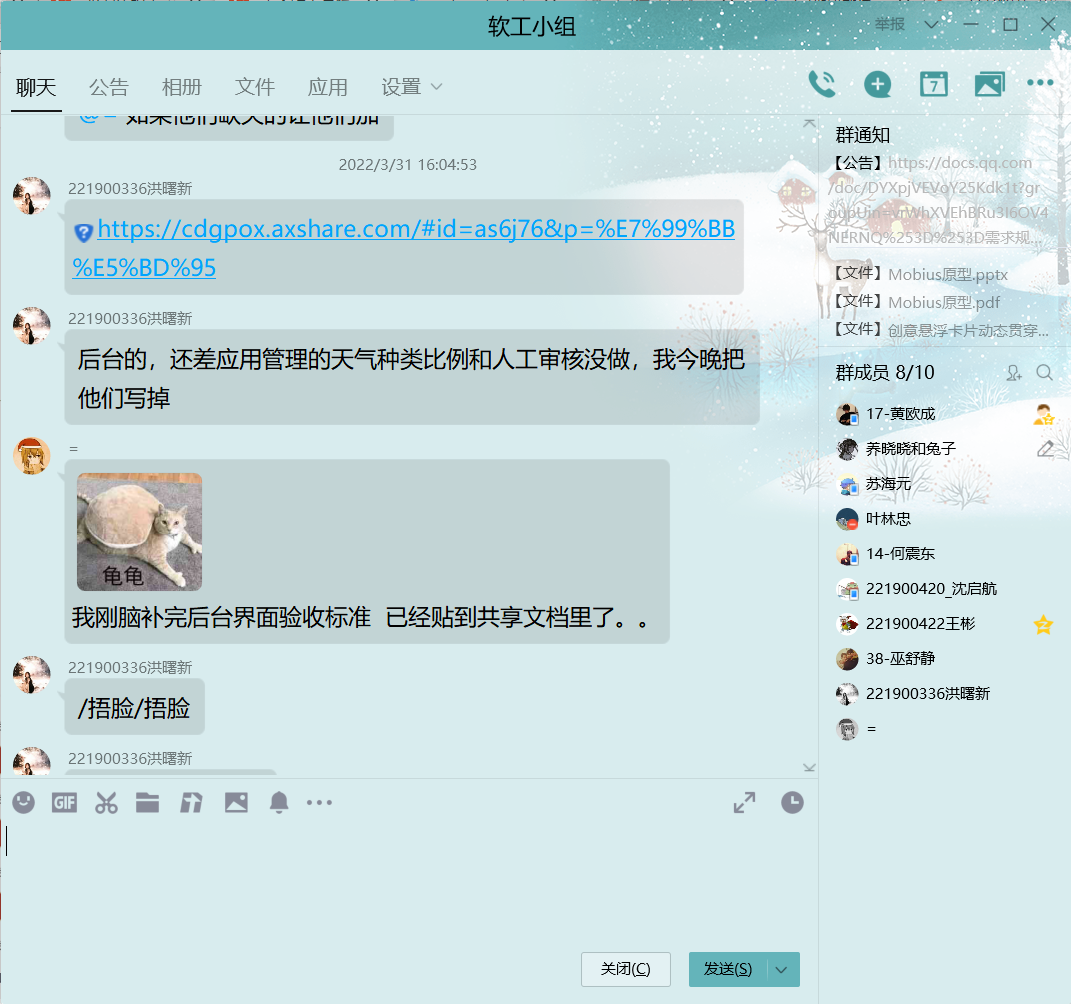This screenshot has height=1004, width=1071.
Task: Click the 群通知 heading
Action: [x=863, y=135]
